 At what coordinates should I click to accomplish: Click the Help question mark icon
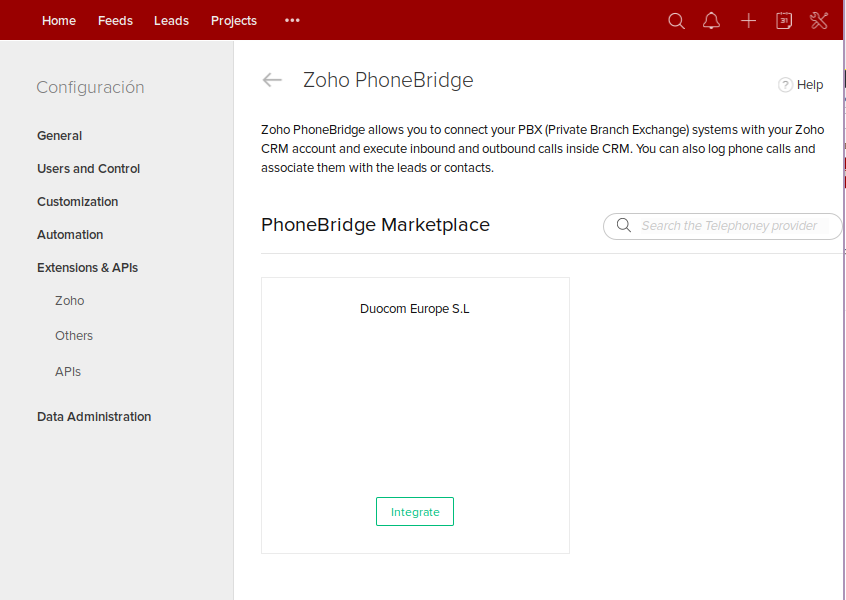tap(785, 85)
